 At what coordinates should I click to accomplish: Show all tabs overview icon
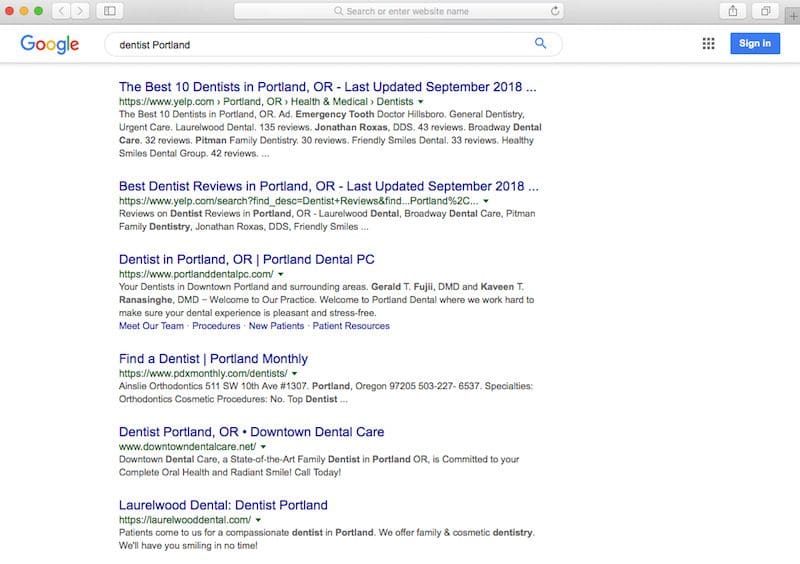pyautogui.click(x=765, y=11)
